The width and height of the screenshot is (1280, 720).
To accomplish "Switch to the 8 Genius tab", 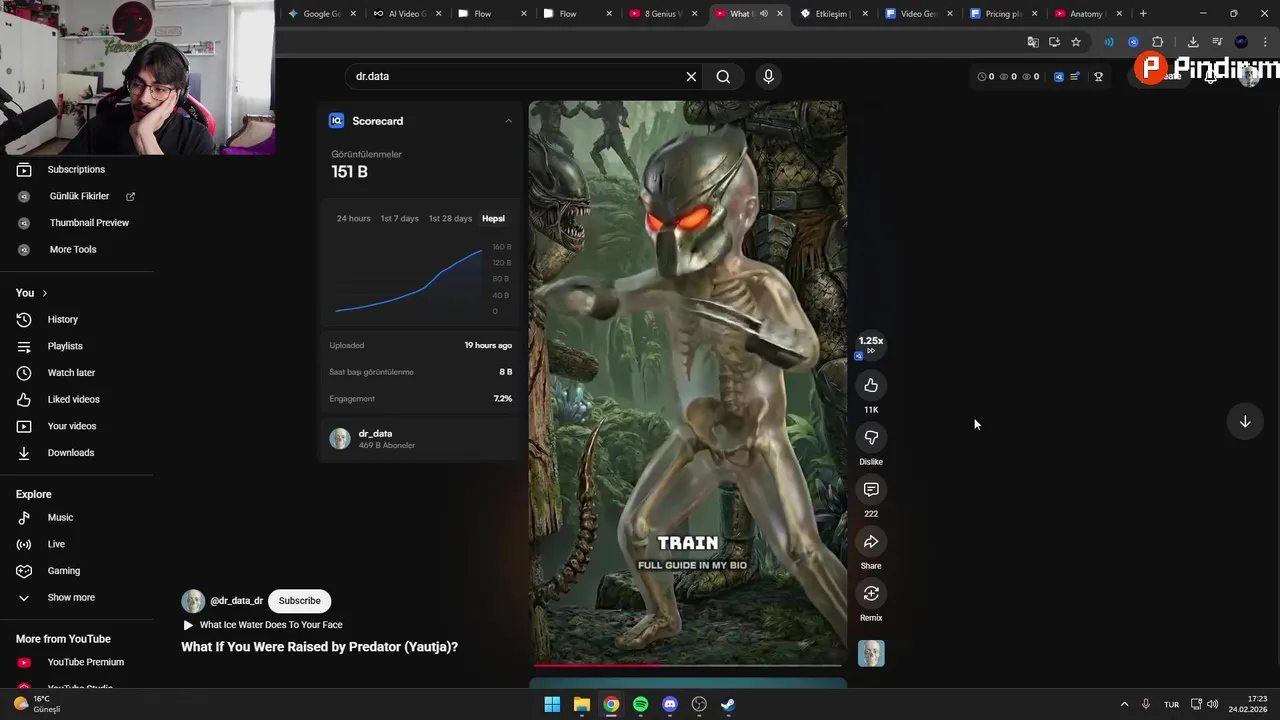I will (x=663, y=14).
